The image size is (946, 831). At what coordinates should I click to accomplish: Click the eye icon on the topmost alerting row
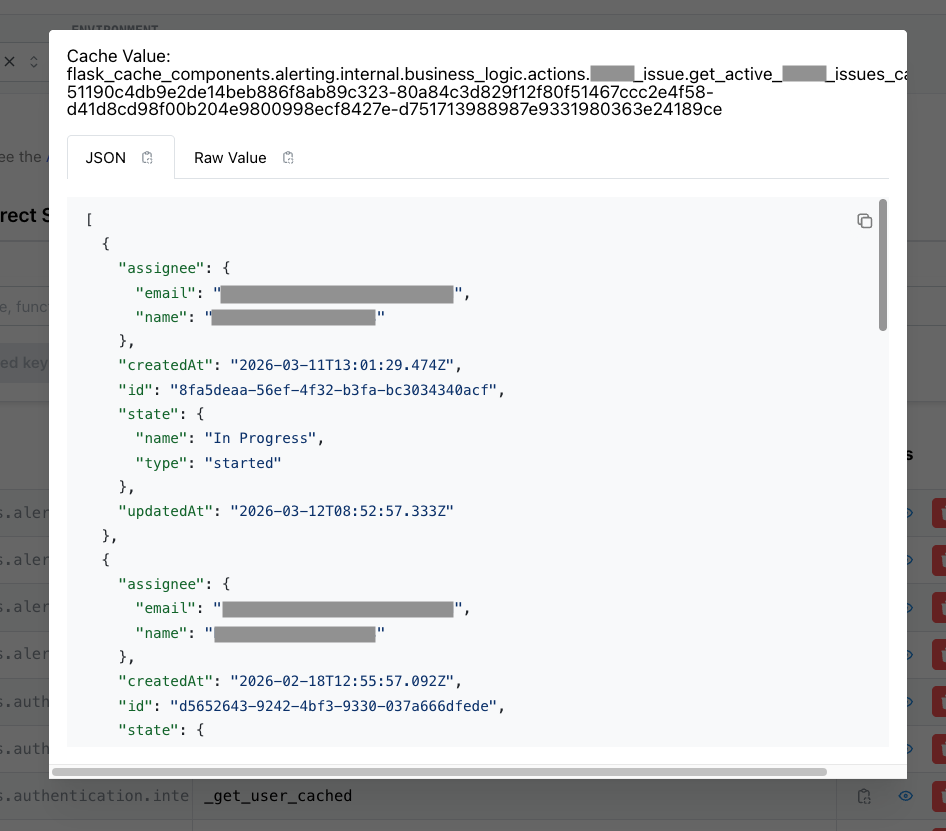(x=906, y=512)
